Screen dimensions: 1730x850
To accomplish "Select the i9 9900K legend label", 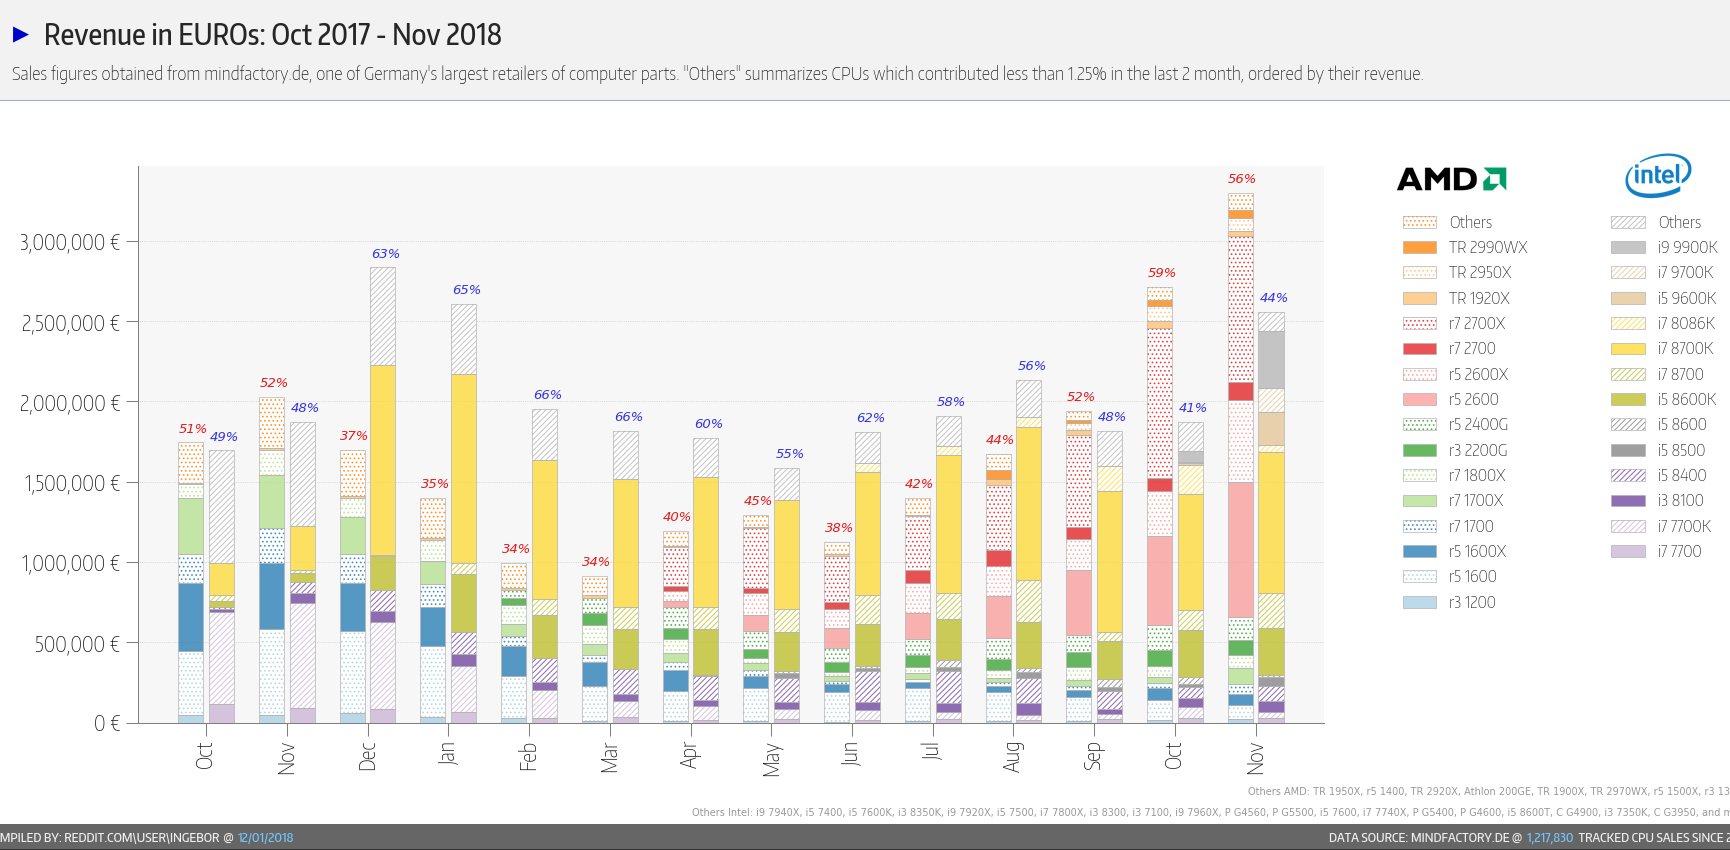I will 1687,248.
